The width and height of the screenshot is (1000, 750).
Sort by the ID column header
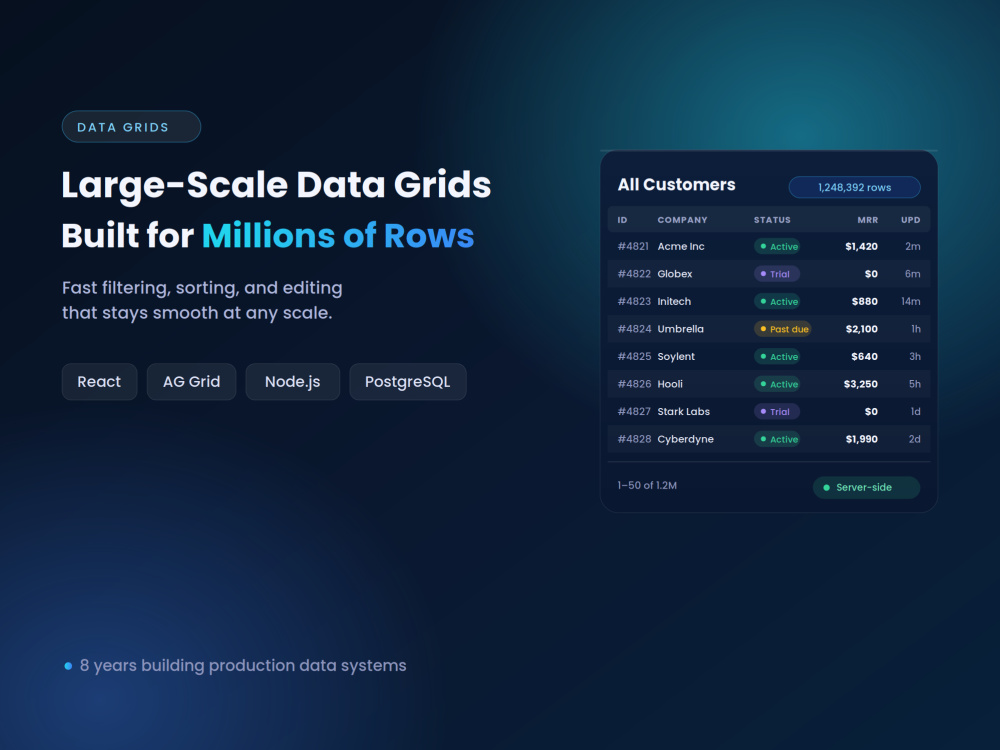pyautogui.click(x=622, y=220)
